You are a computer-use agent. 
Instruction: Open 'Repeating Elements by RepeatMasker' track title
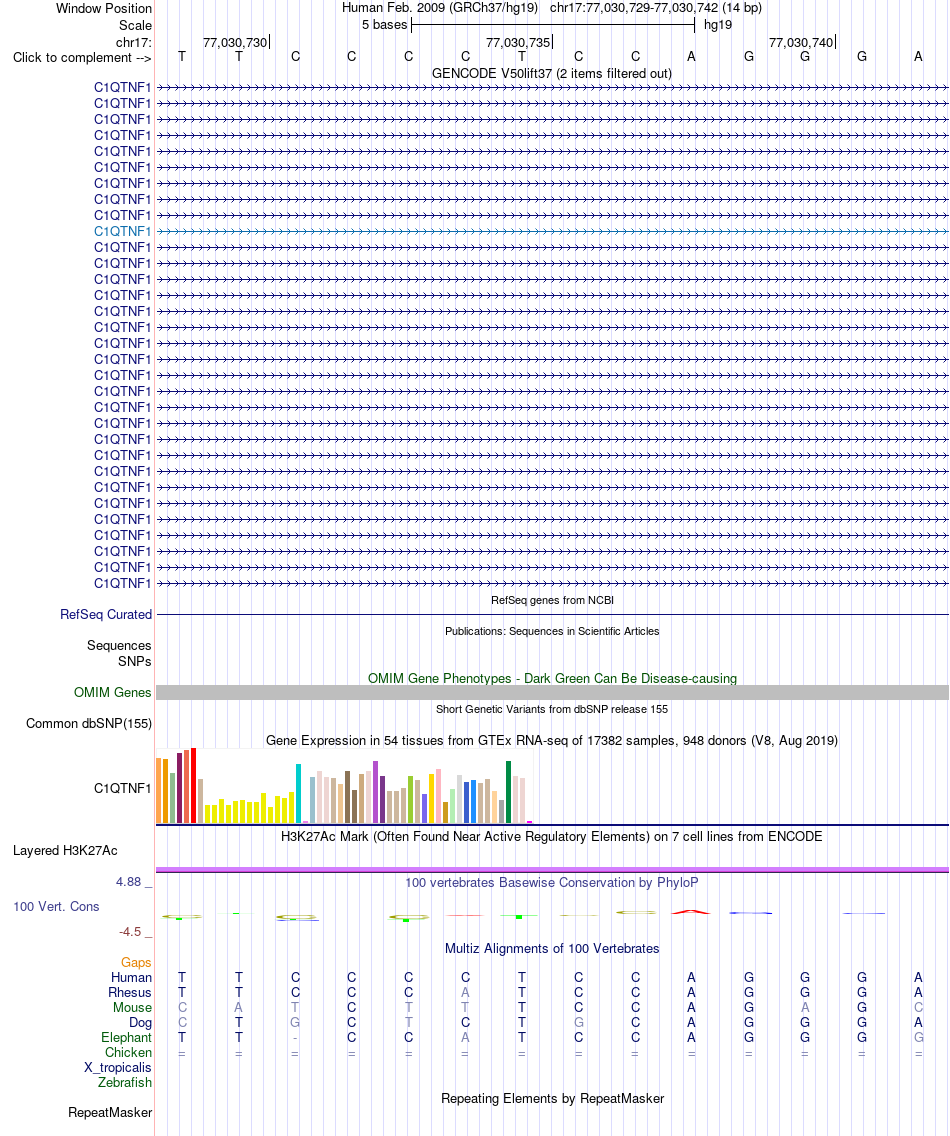click(x=552, y=1098)
